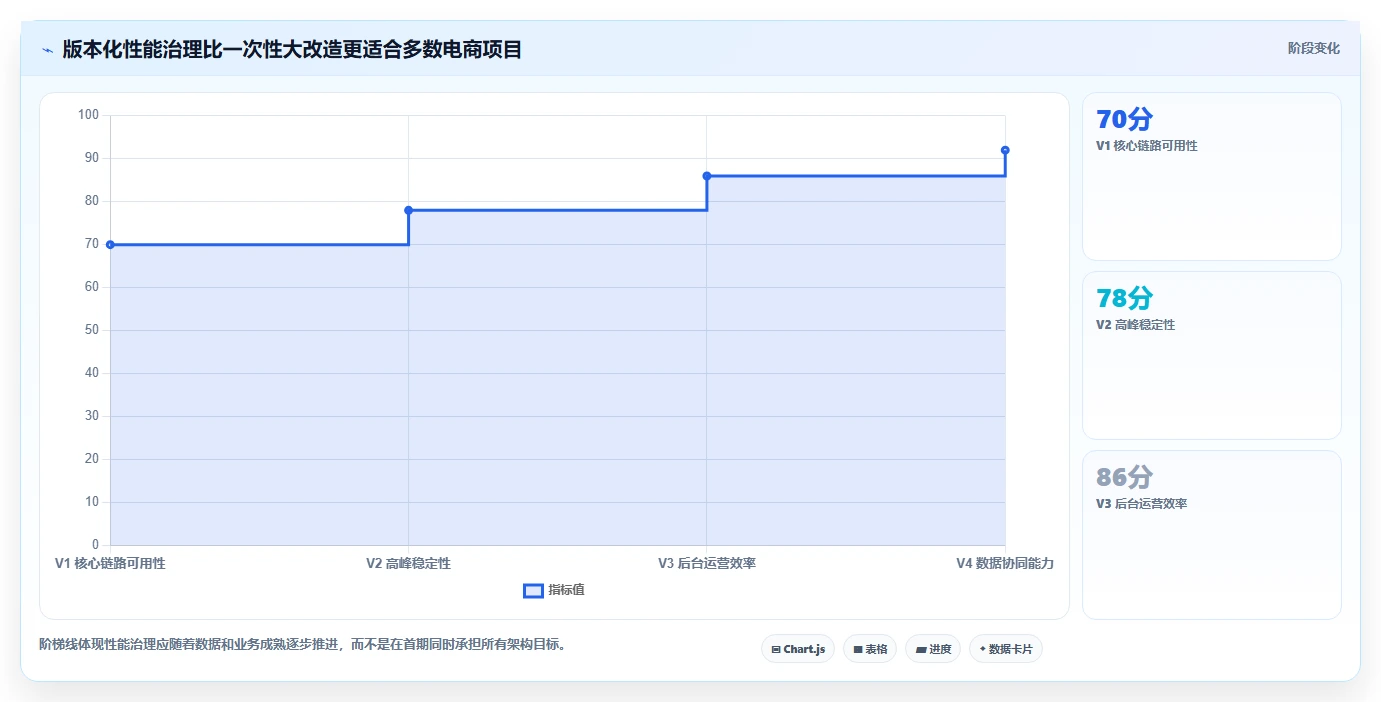Select the Chart.js tag button

(x=798, y=649)
